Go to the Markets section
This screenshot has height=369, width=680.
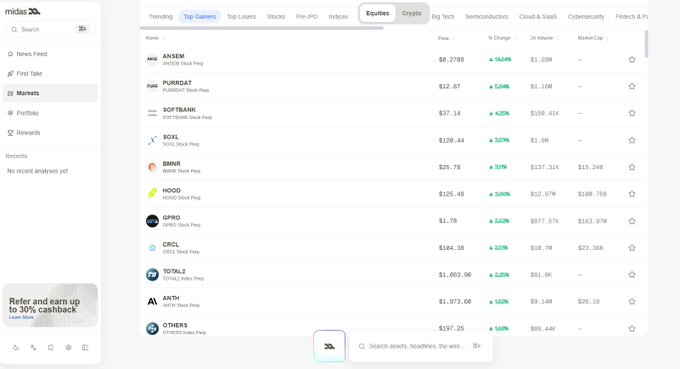50,93
